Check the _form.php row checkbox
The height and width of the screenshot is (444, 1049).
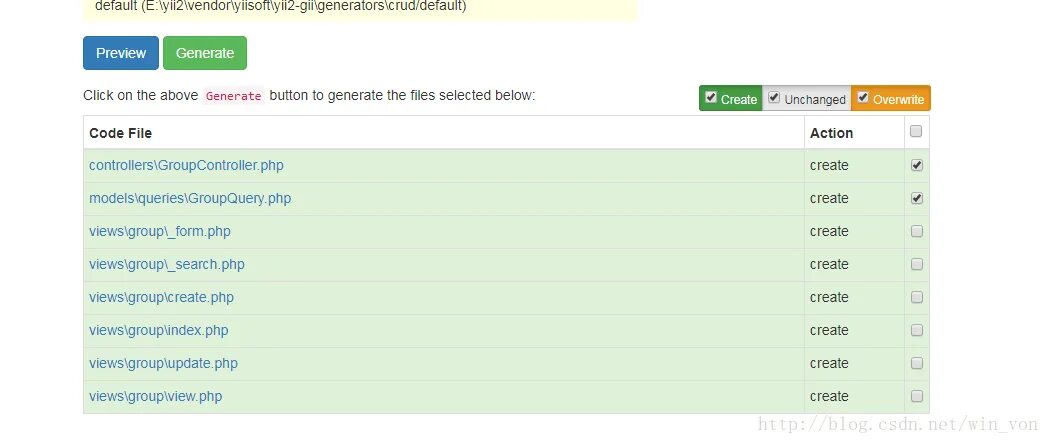click(x=917, y=231)
